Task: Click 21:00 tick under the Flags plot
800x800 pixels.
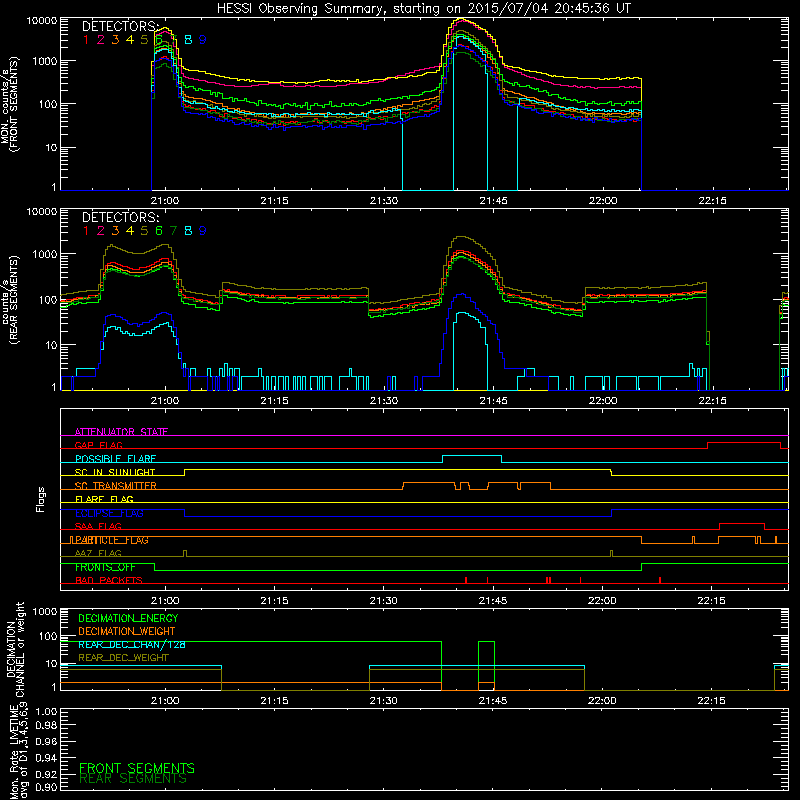Action: 165,601
